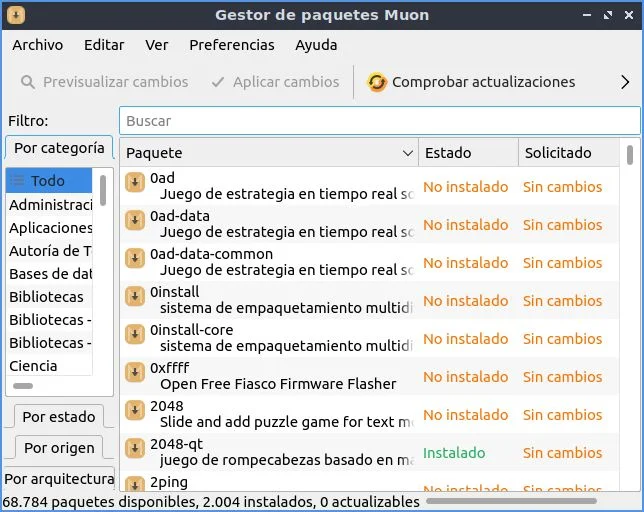Switch to Por categoría tab
This screenshot has width=644, height=512.
[59, 148]
